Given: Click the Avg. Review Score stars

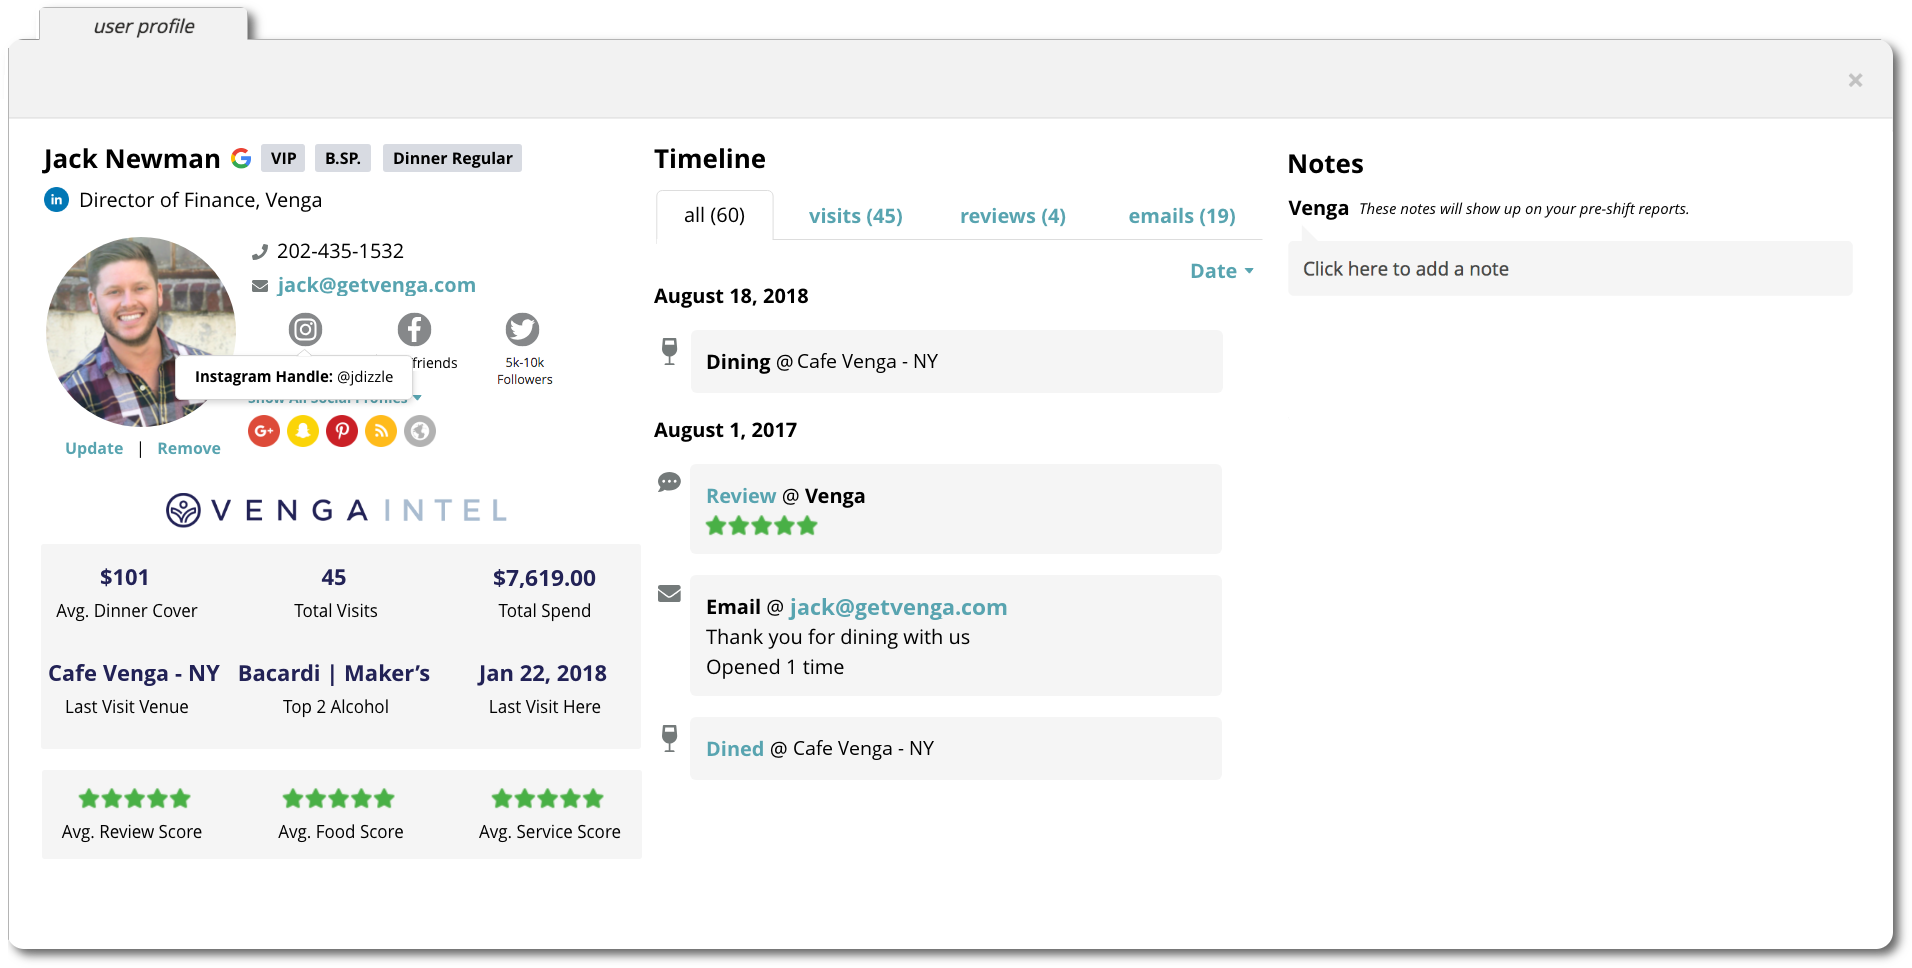Looking at the screenshot, I should (134, 798).
